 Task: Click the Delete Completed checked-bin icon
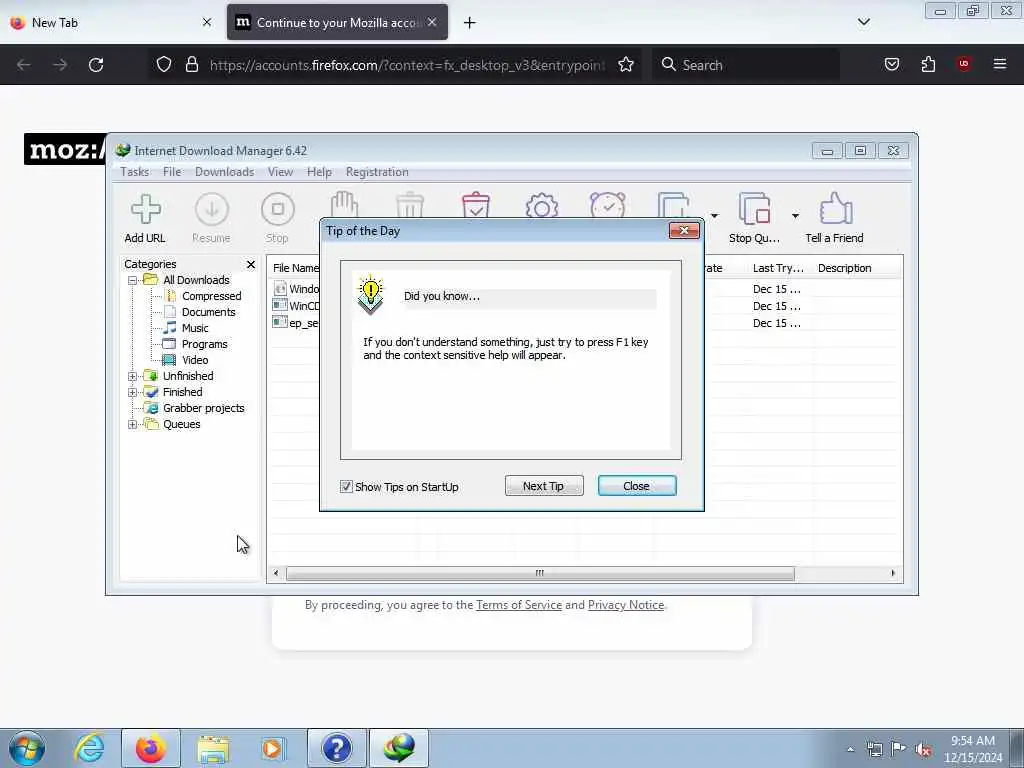click(x=475, y=204)
